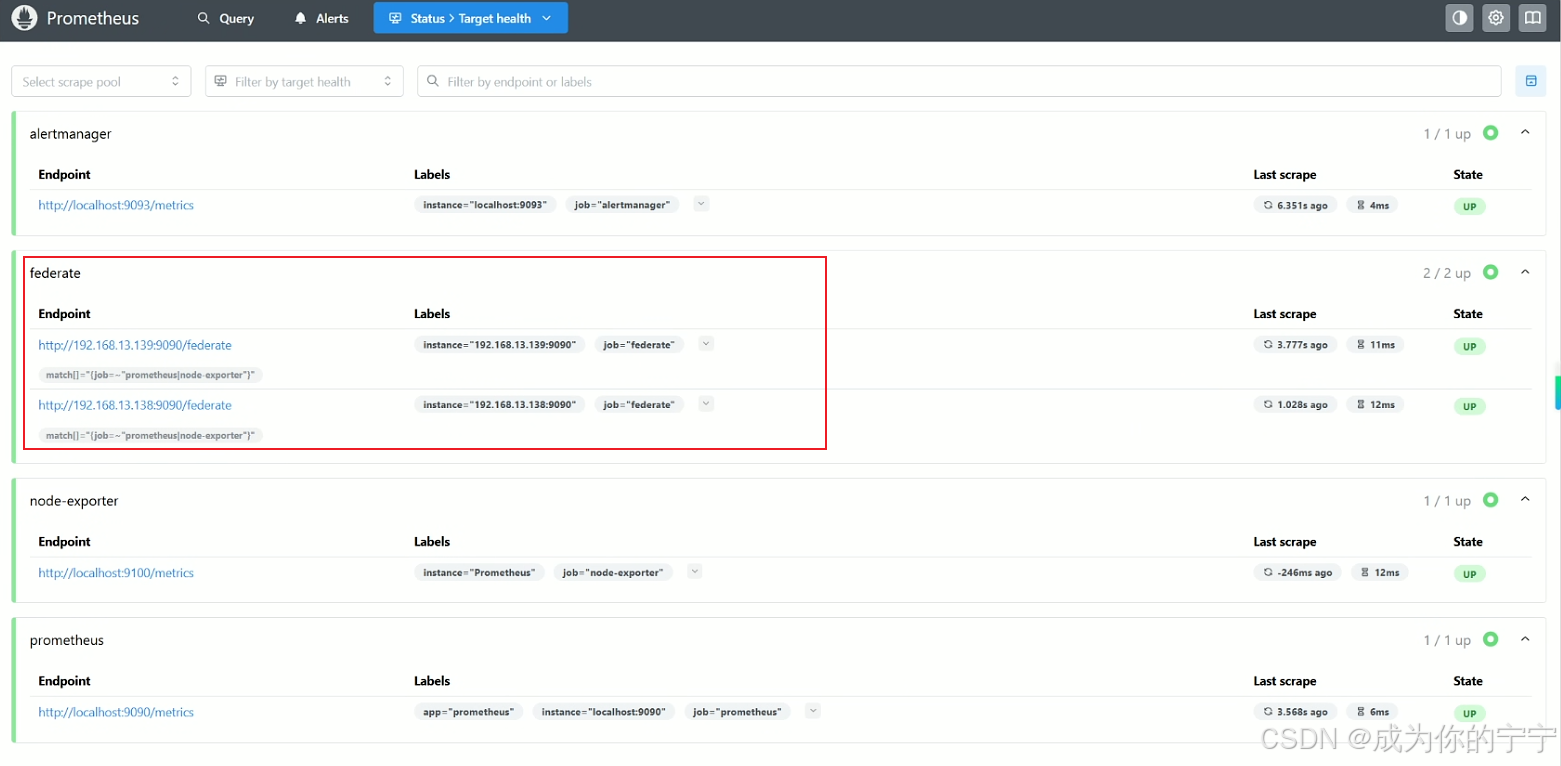Open the Alerts menu item
Image resolution: width=1561 pixels, height=766 pixels.
click(321, 18)
